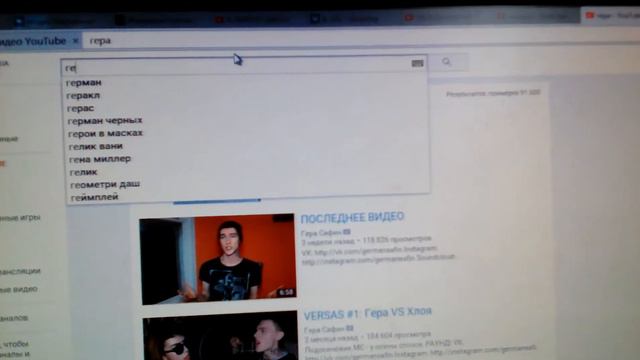Open the on-screen keyboard icon in search box
Screen dimensions: 640x360
click(x=417, y=63)
